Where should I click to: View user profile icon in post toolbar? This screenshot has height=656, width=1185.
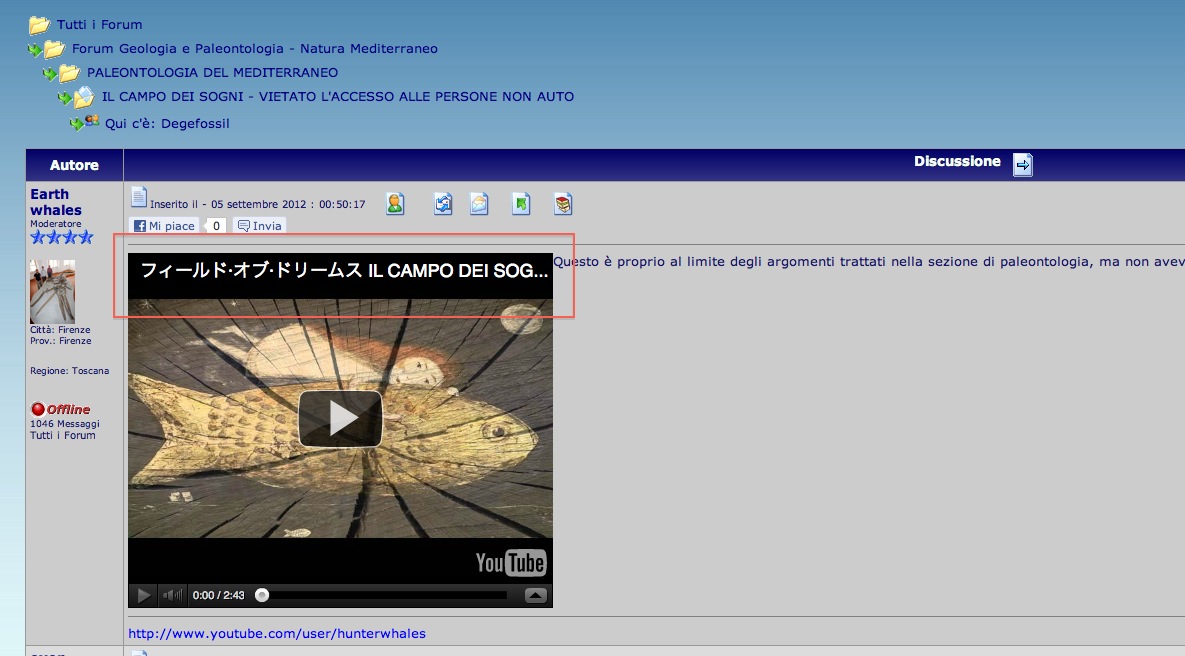click(394, 203)
